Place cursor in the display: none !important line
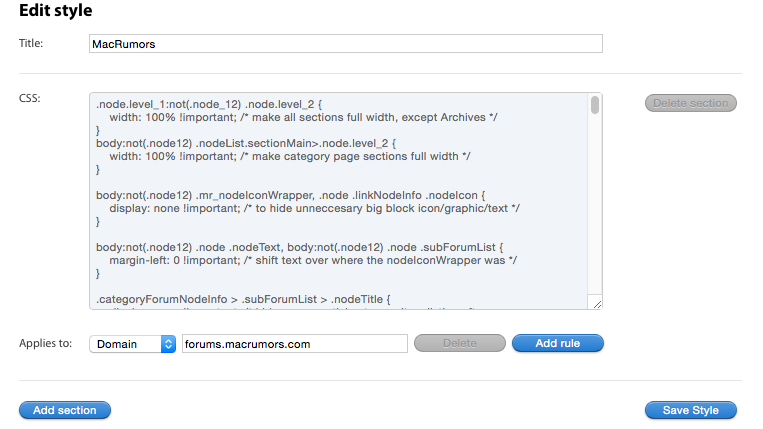 [x=314, y=208]
